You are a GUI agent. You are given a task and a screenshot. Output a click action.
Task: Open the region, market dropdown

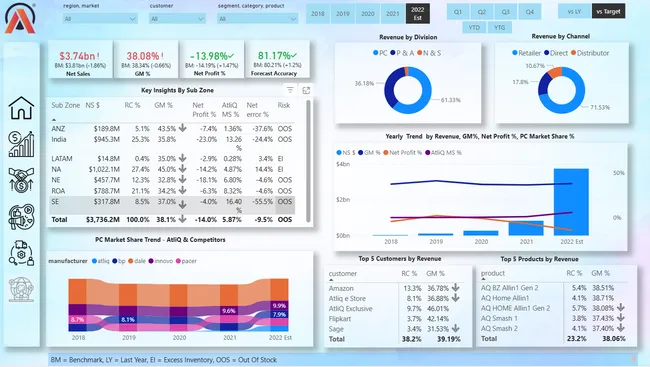point(100,19)
